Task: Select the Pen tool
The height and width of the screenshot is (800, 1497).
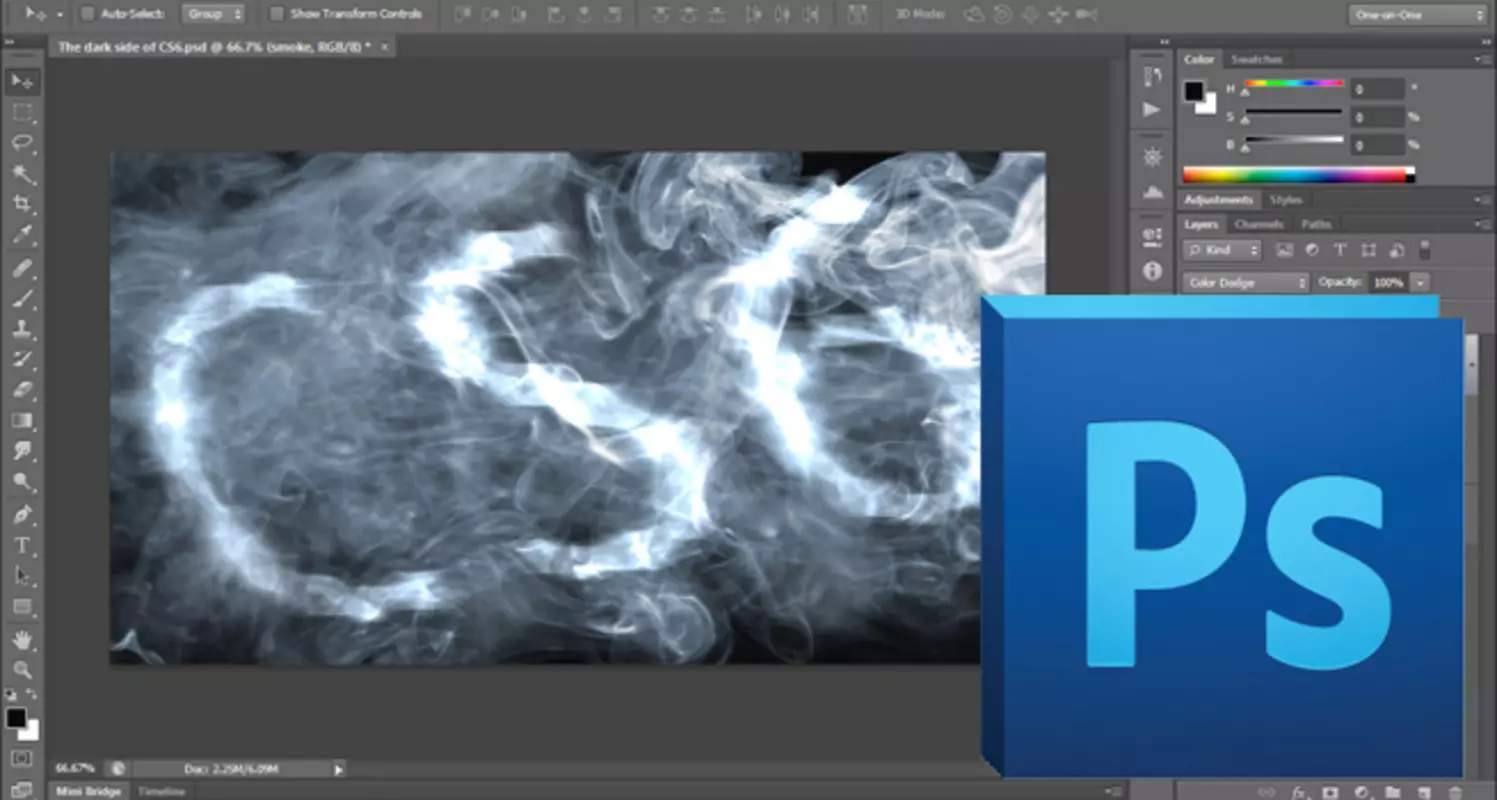Action: tap(23, 515)
